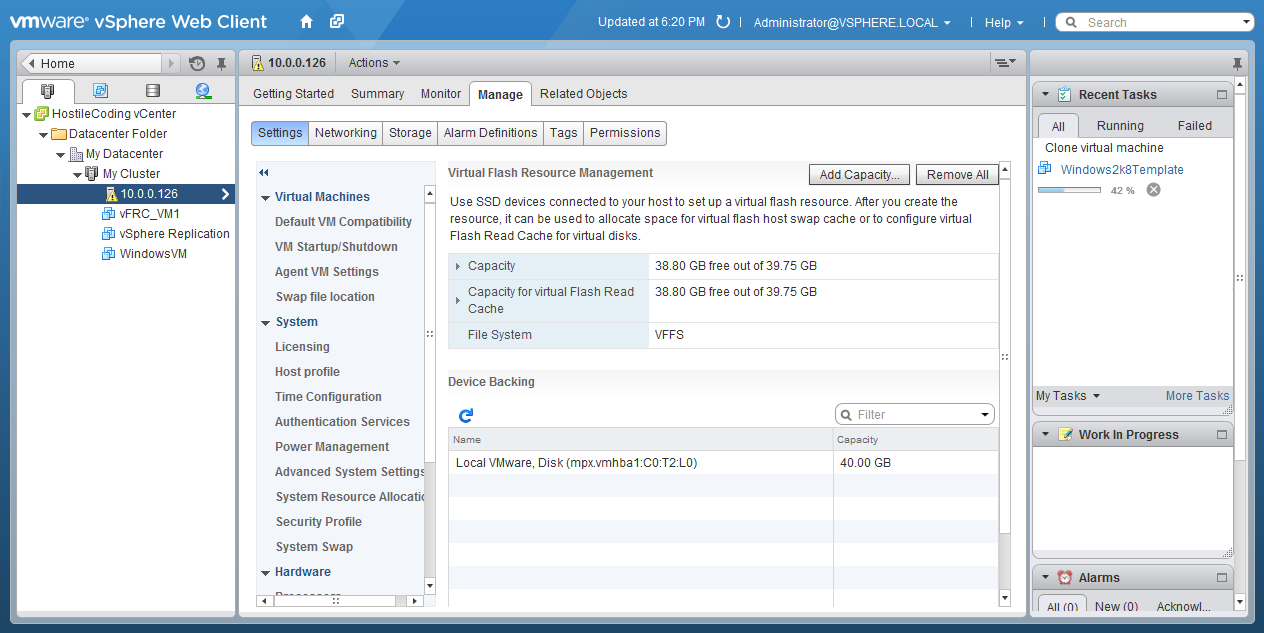Collapse HostileCoding vCenter tree node
This screenshot has height=633, width=1264.
click(x=26, y=114)
